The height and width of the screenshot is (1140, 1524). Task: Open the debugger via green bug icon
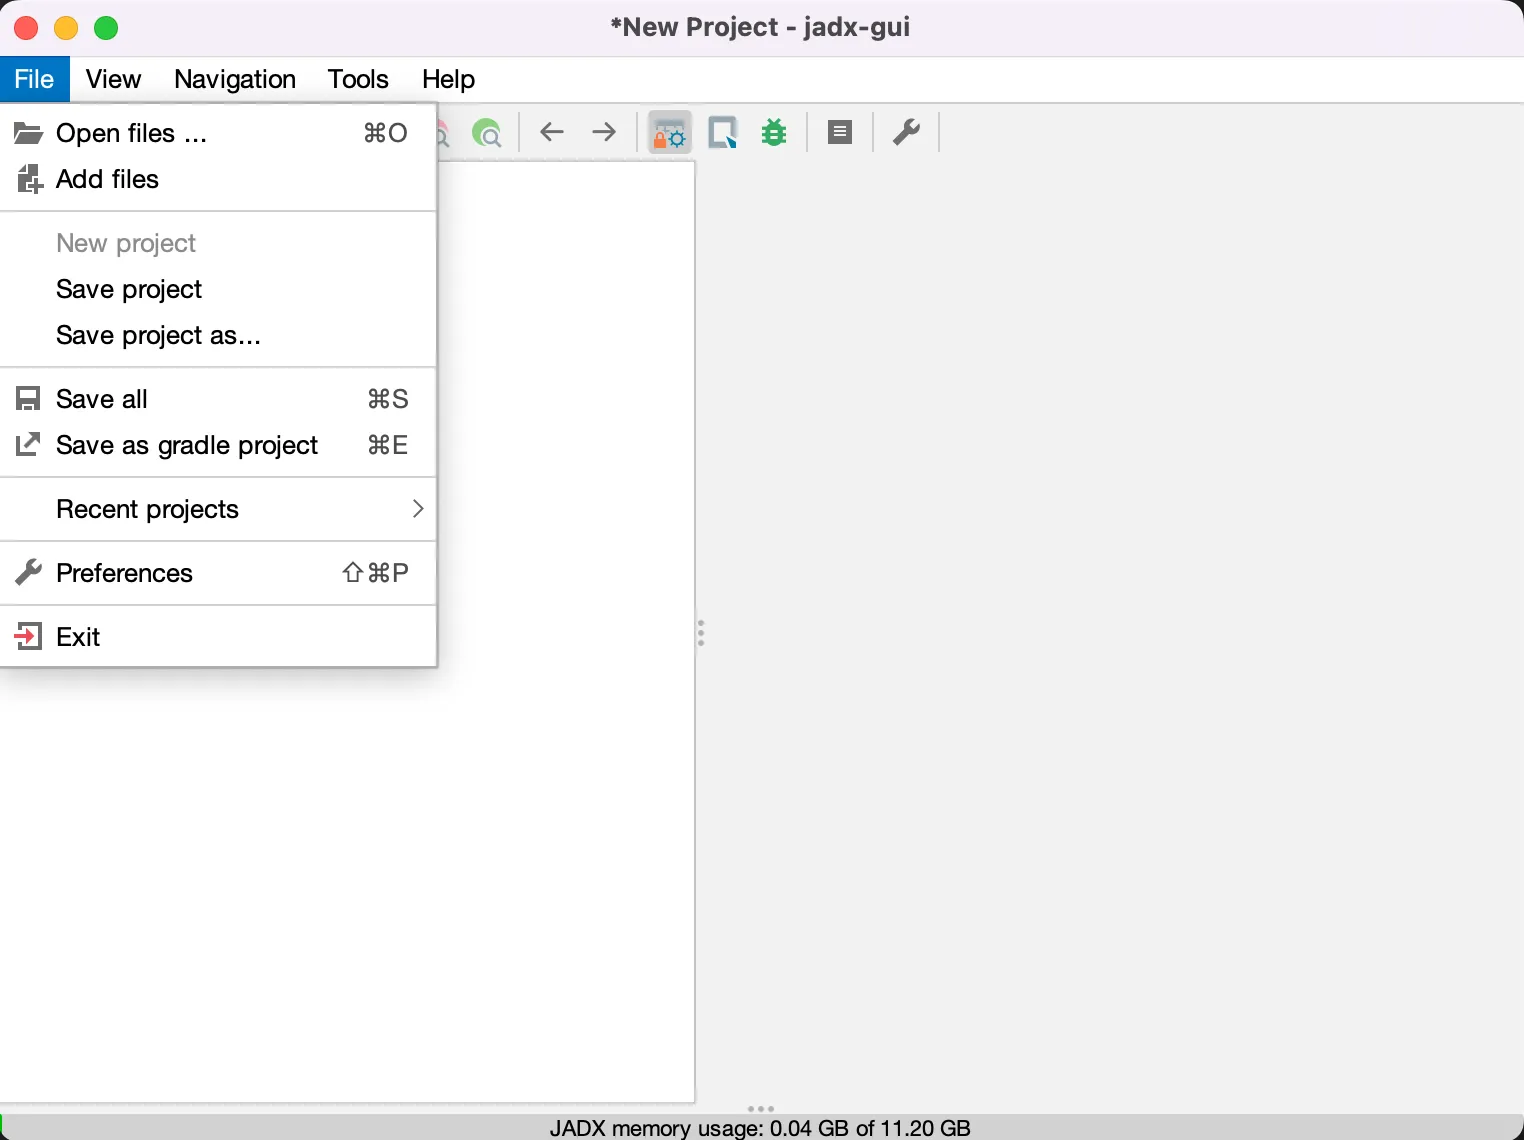click(774, 132)
